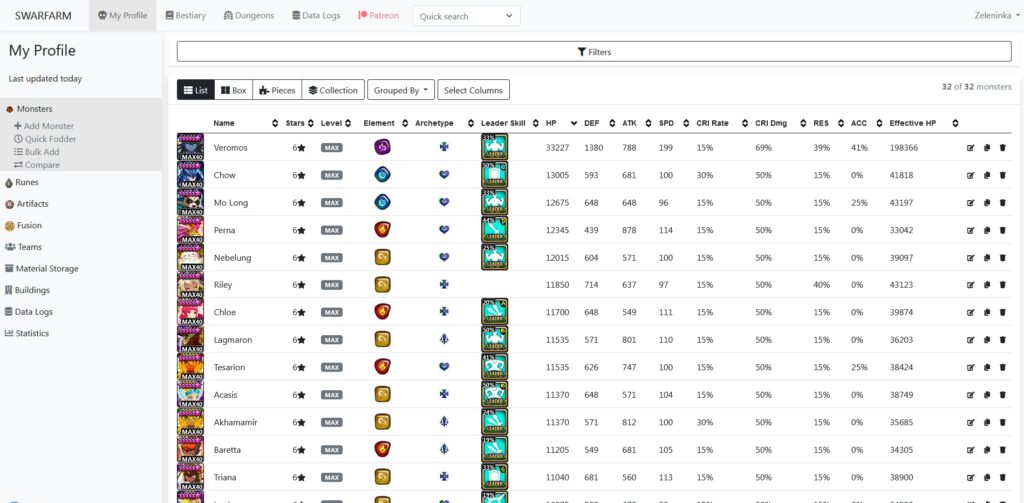Click Baretta's fire element icon
Viewport: 1024px width, 503px height.
coord(382,449)
